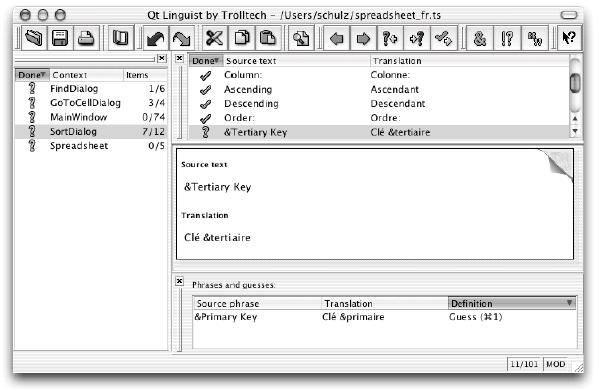Click Definition column sort arrow
This screenshot has height=391, width=599.
coord(569,303)
